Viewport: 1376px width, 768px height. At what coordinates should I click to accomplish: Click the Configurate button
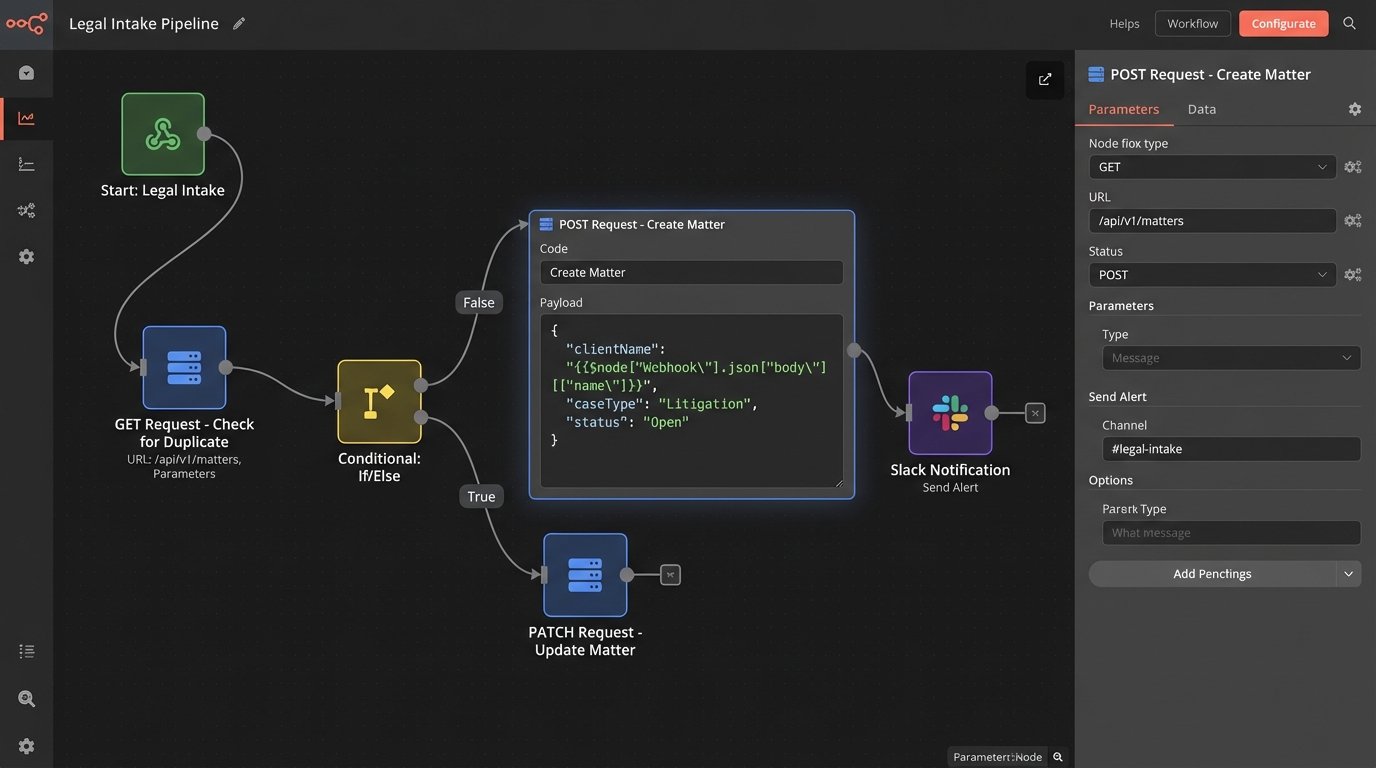click(x=1283, y=23)
